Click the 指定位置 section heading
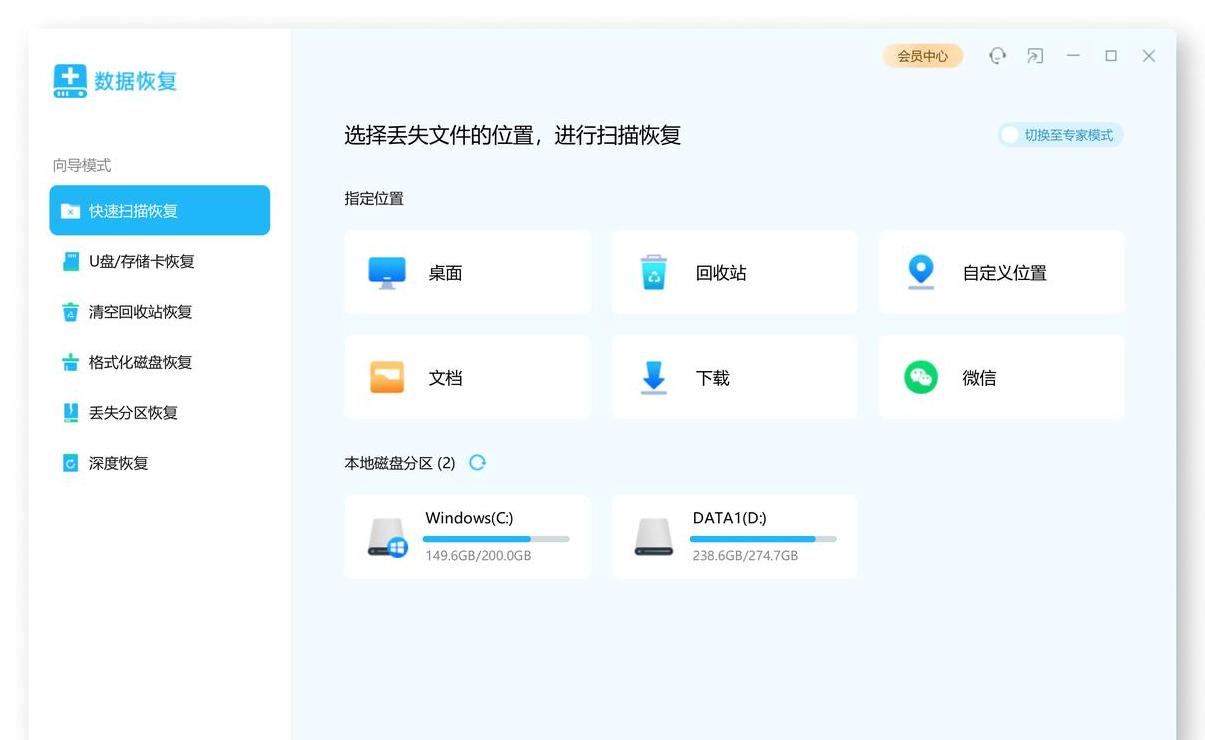 (374, 199)
